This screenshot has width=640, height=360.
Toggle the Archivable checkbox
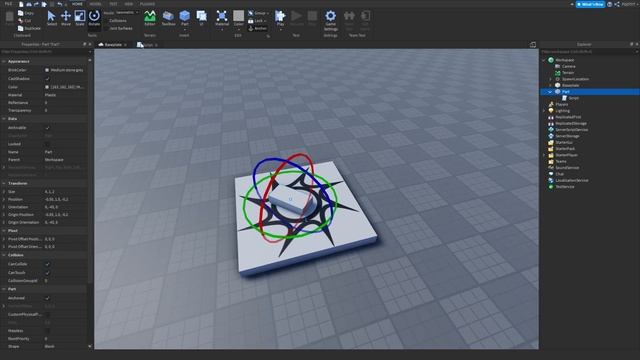pos(47,128)
